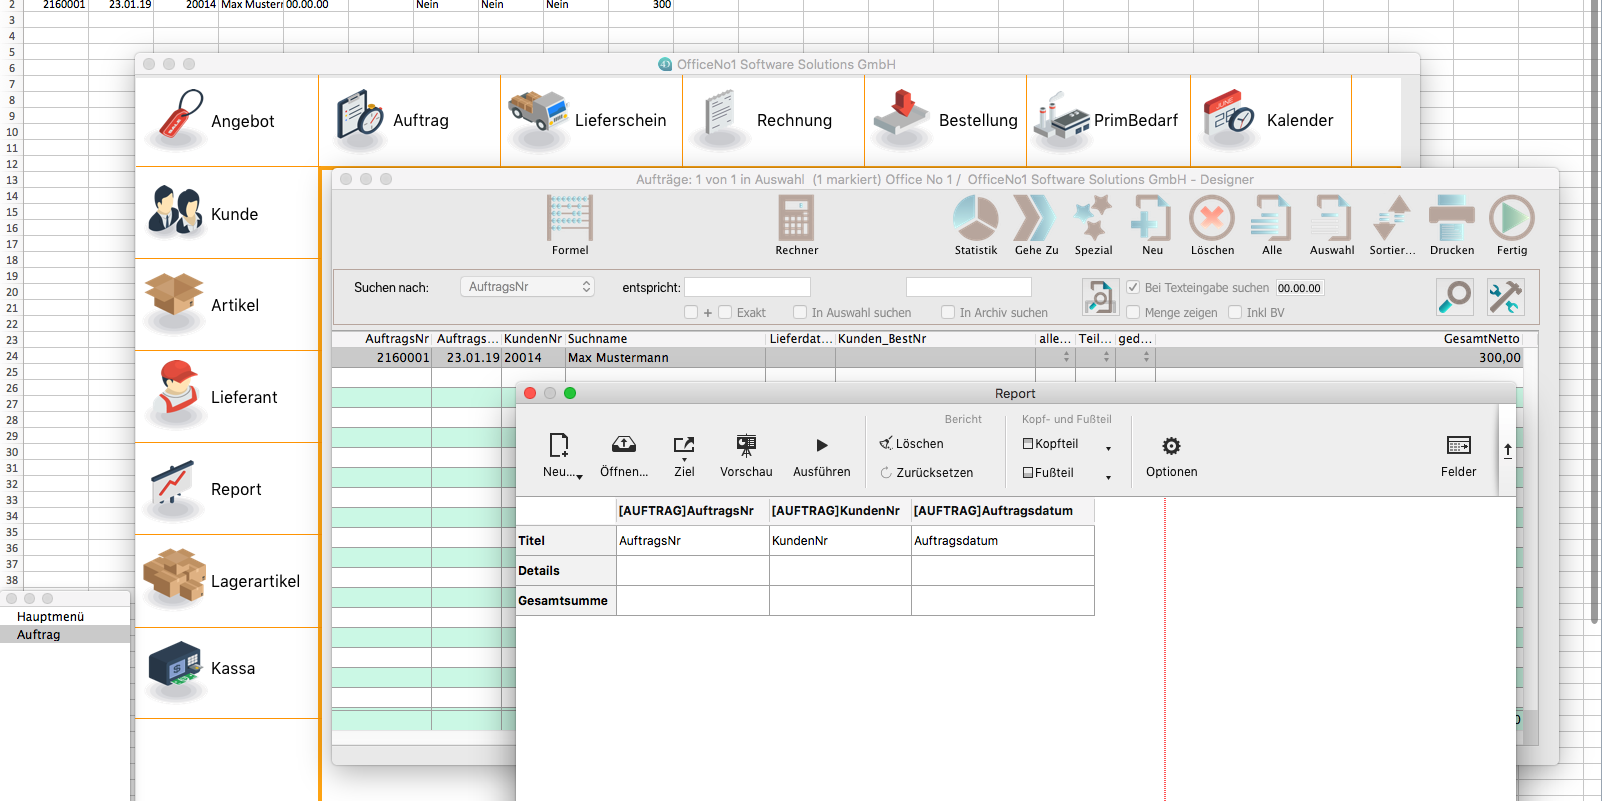The width and height of the screenshot is (1602, 801).
Task: Enable the Kopfteil checkbox
Action: tap(1028, 444)
